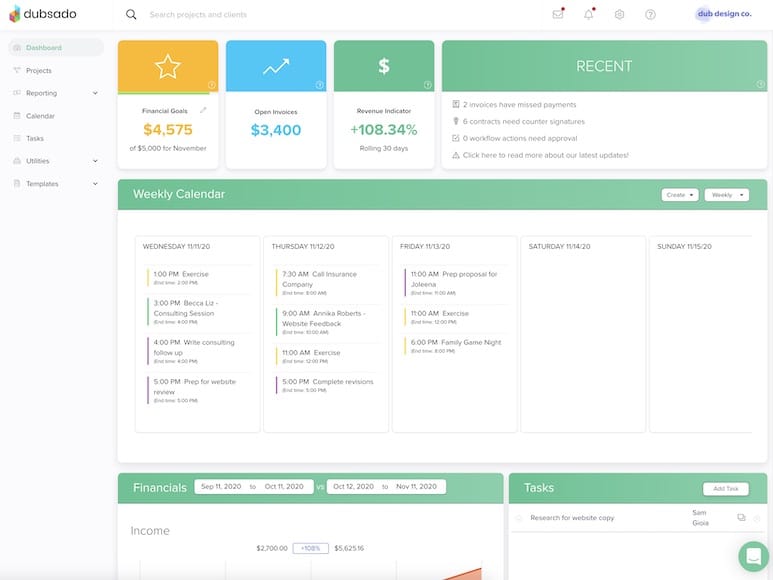This screenshot has height=580, width=773.
Task: Click info icon on Financial Goals card
Action: click(x=211, y=85)
